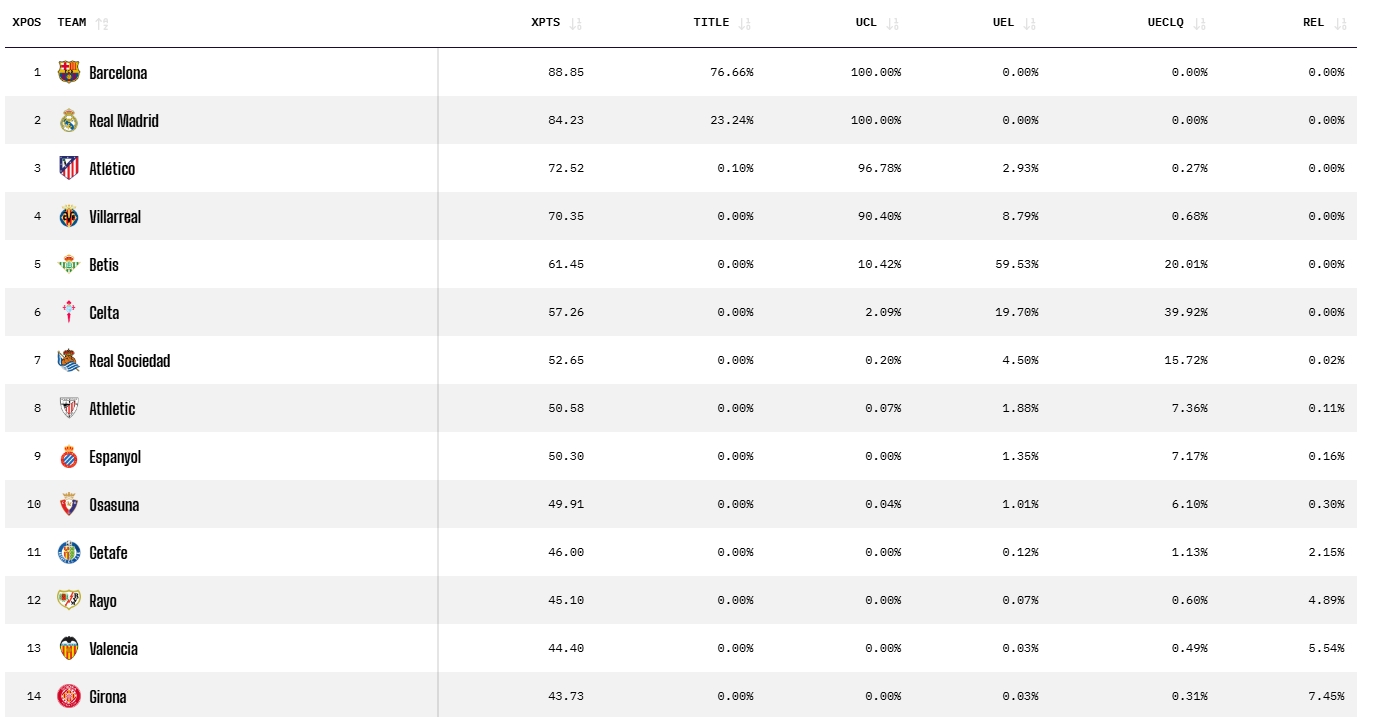Sort table by the TEAM column
1374x717 pixels.
pos(102,23)
